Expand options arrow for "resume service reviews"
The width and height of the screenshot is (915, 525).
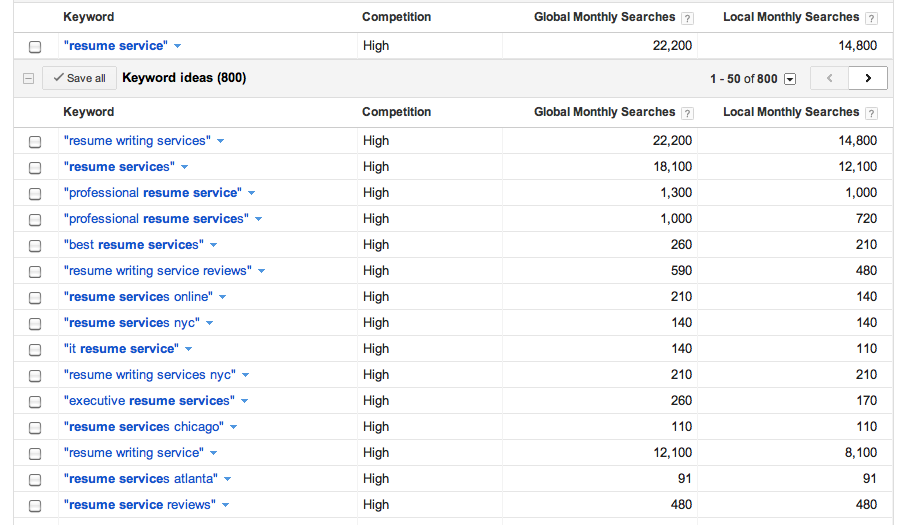(226, 505)
